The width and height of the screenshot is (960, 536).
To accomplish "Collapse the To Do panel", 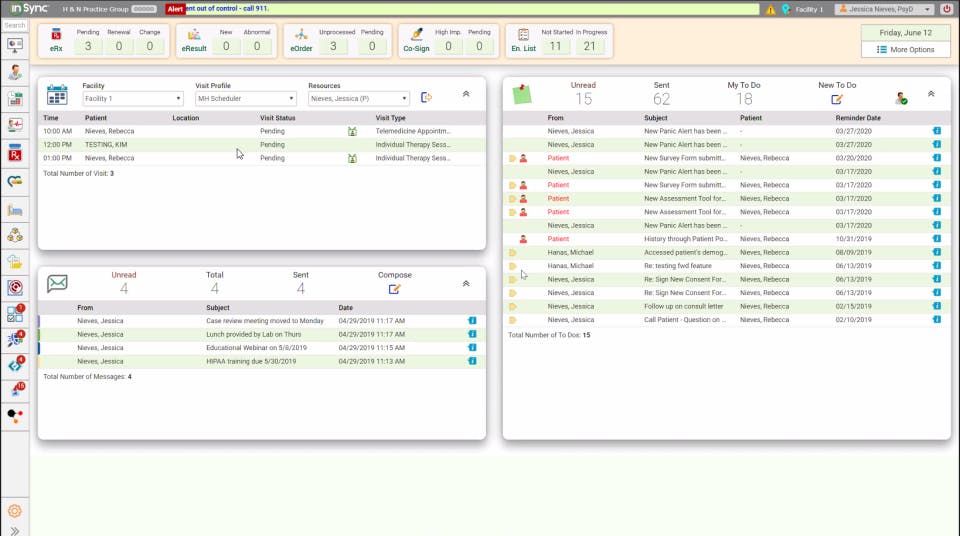I will point(931,94).
